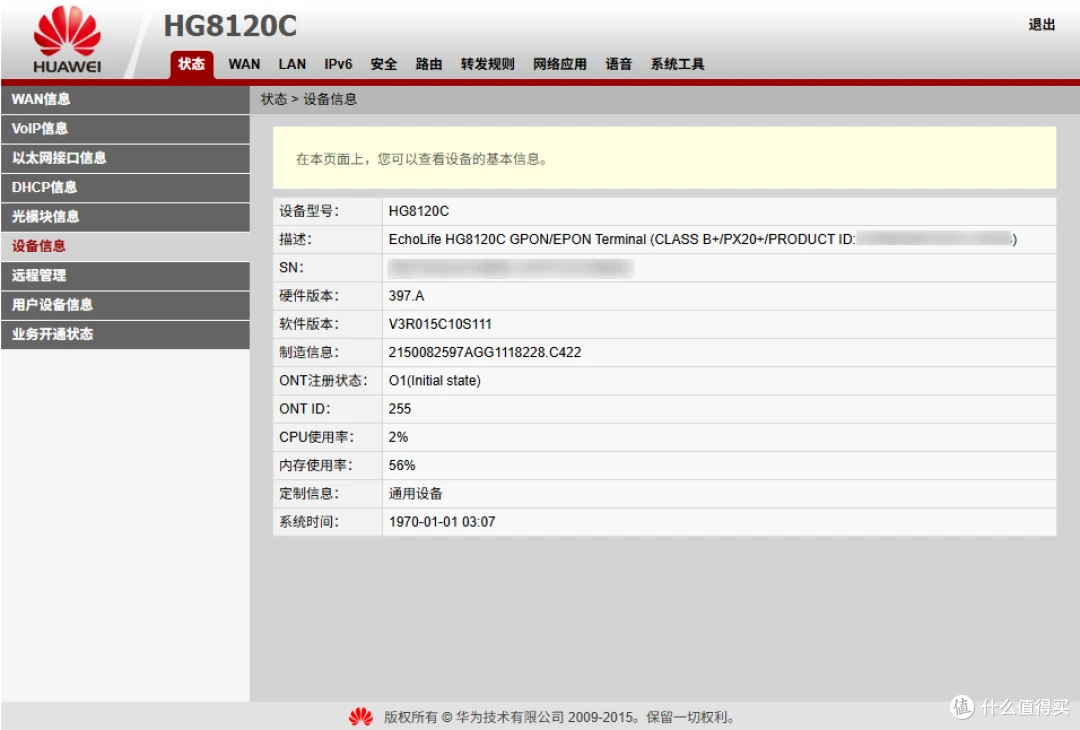
Task: Click the small Huawei logo in footer
Action: coord(361,717)
